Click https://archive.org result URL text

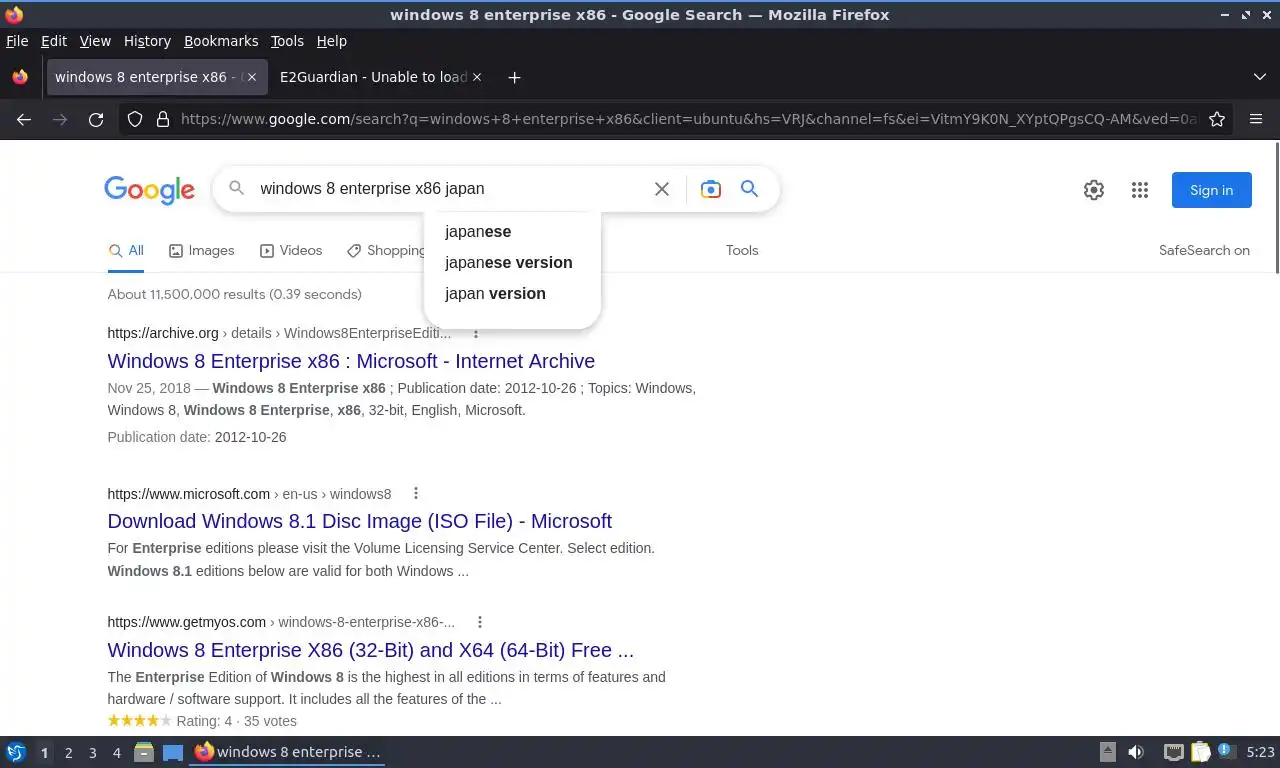(163, 333)
